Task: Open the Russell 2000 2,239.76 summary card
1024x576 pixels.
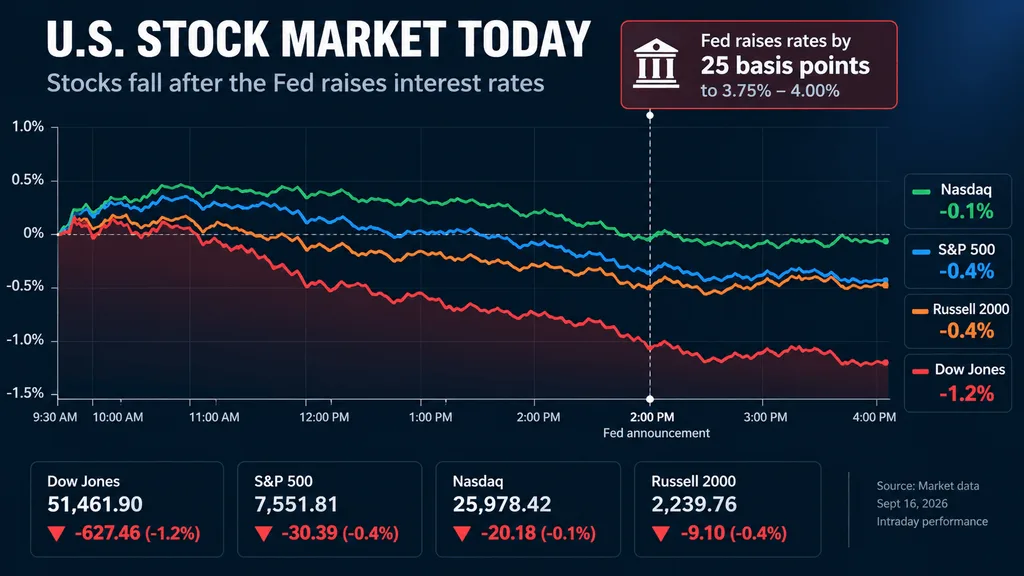Action: point(728,509)
